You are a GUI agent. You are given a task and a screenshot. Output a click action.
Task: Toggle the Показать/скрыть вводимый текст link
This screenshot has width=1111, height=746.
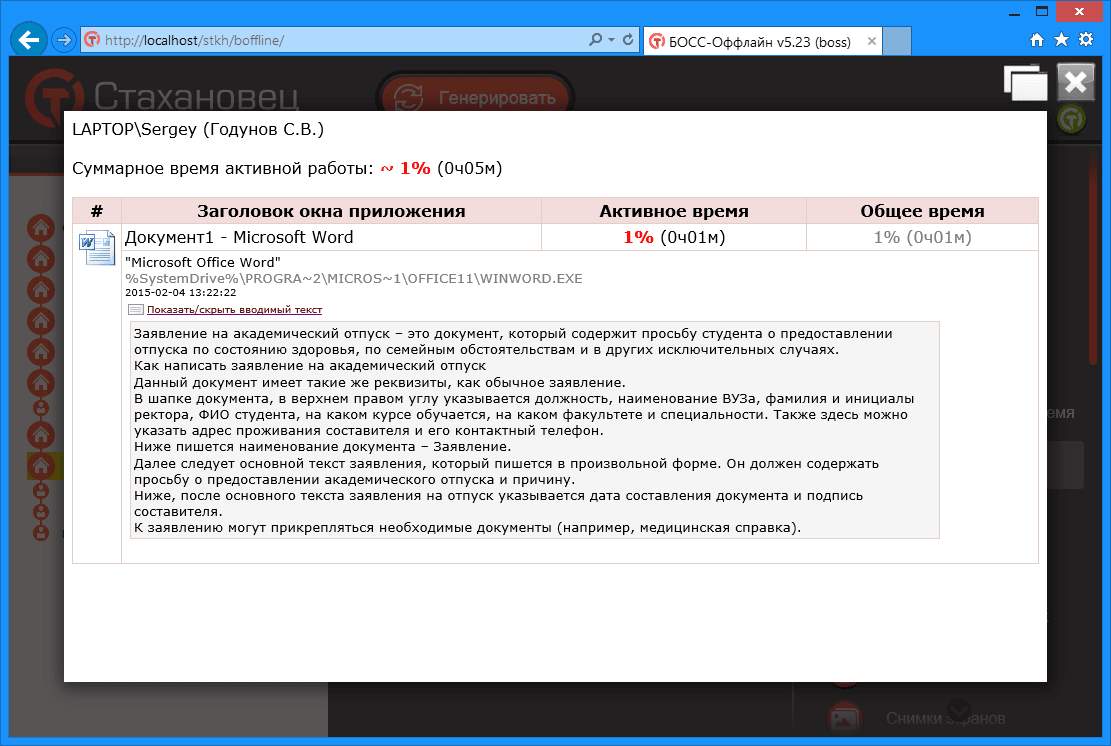click(x=235, y=310)
